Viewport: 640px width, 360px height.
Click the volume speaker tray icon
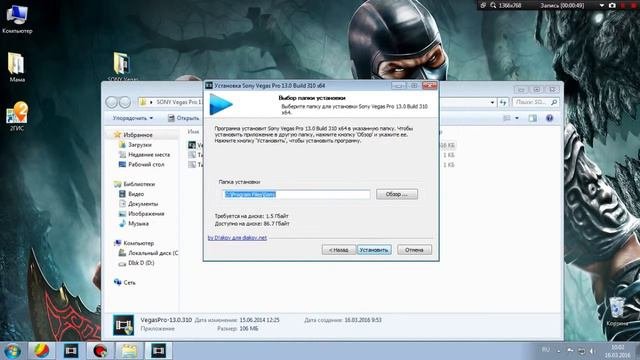pyautogui.click(x=592, y=351)
